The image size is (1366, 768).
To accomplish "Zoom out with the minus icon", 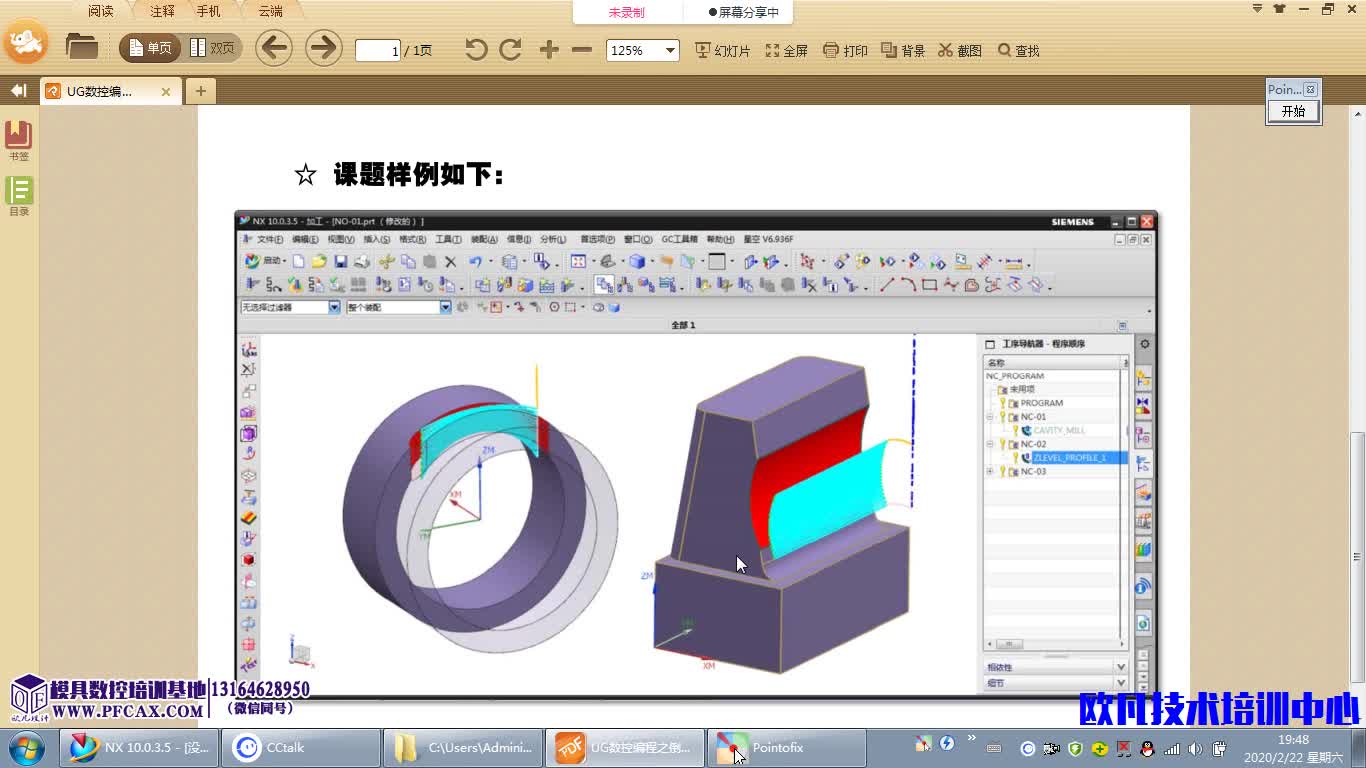I will 582,50.
